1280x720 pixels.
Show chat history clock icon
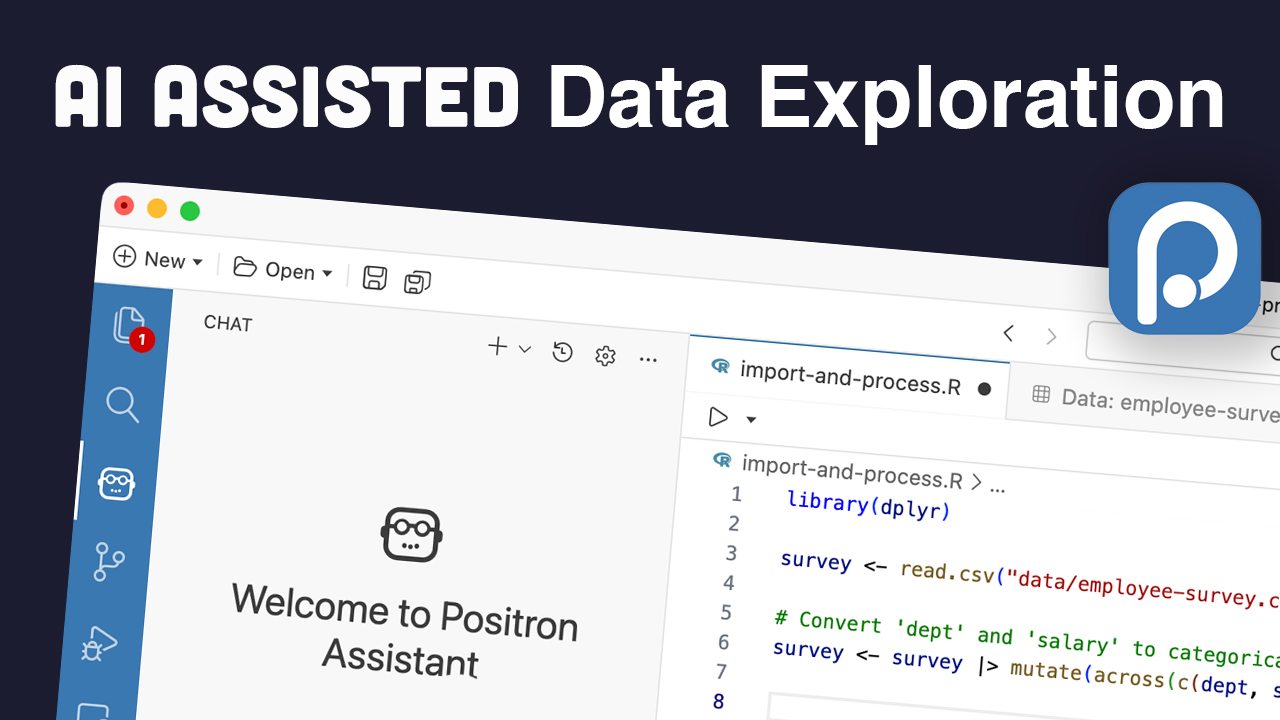(563, 352)
